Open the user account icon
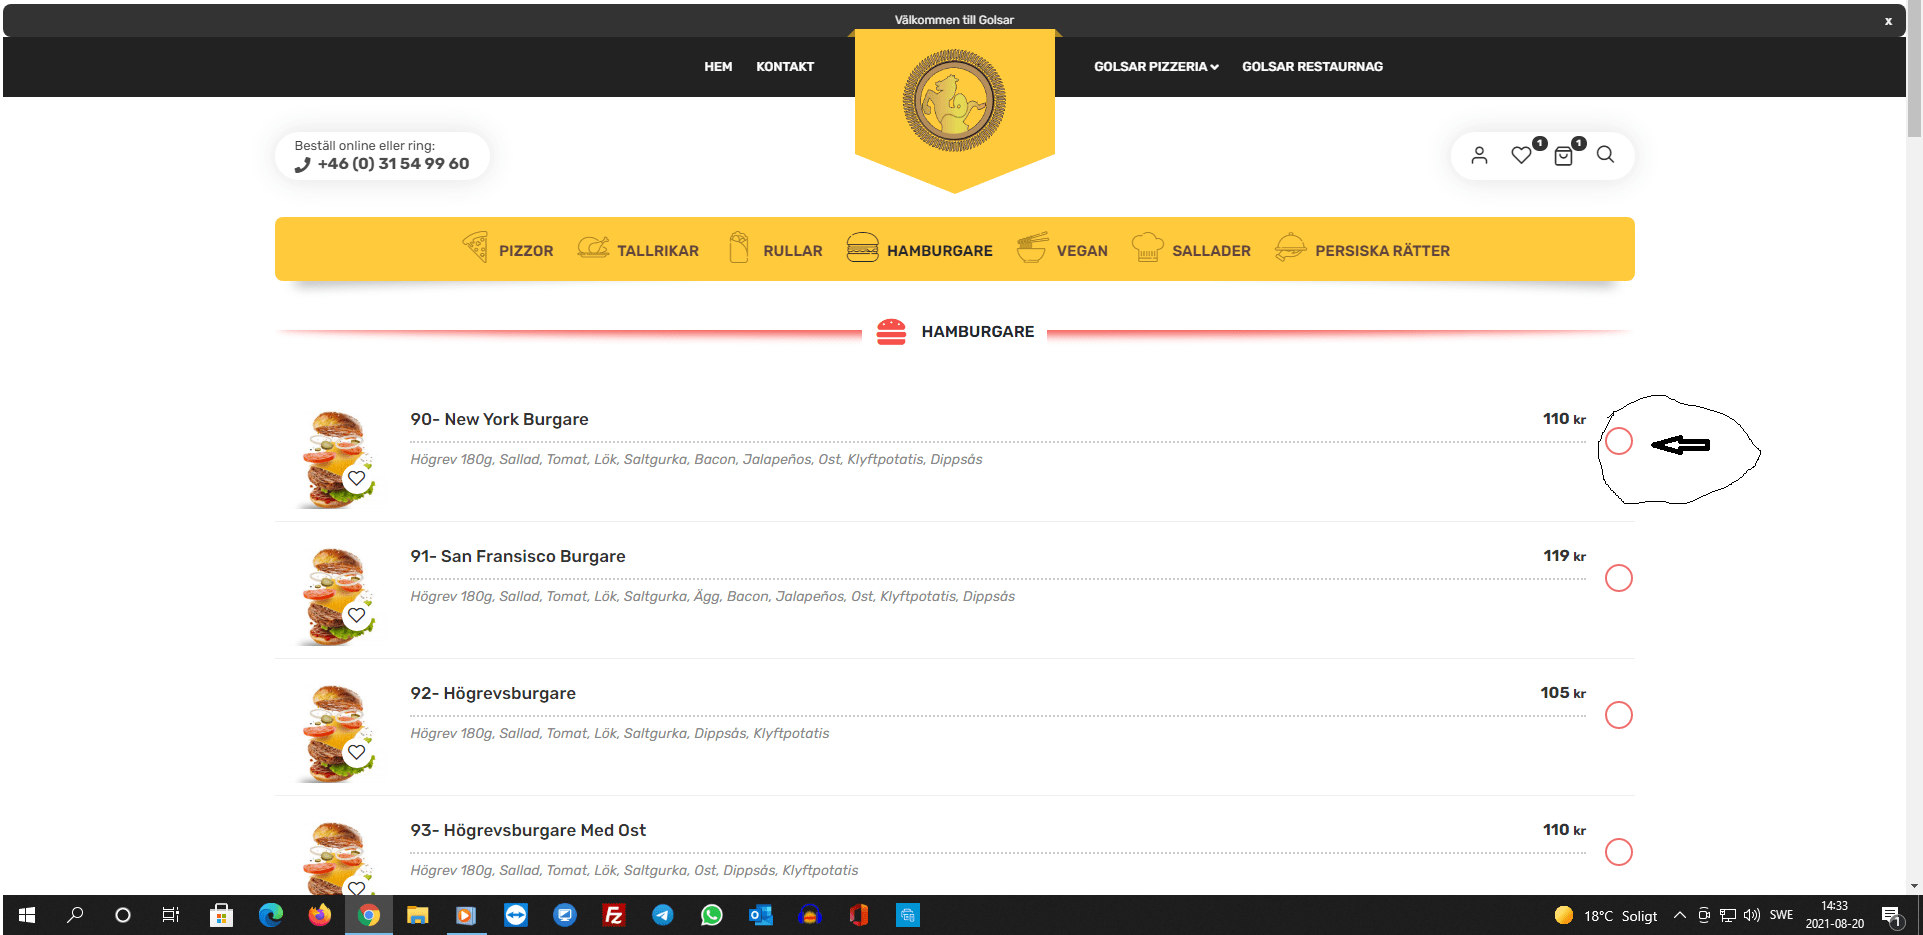 click(x=1479, y=155)
